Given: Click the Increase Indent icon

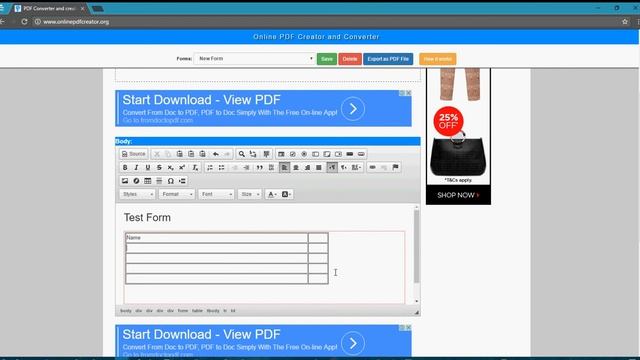Looking at the screenshot, I should 246,167.
